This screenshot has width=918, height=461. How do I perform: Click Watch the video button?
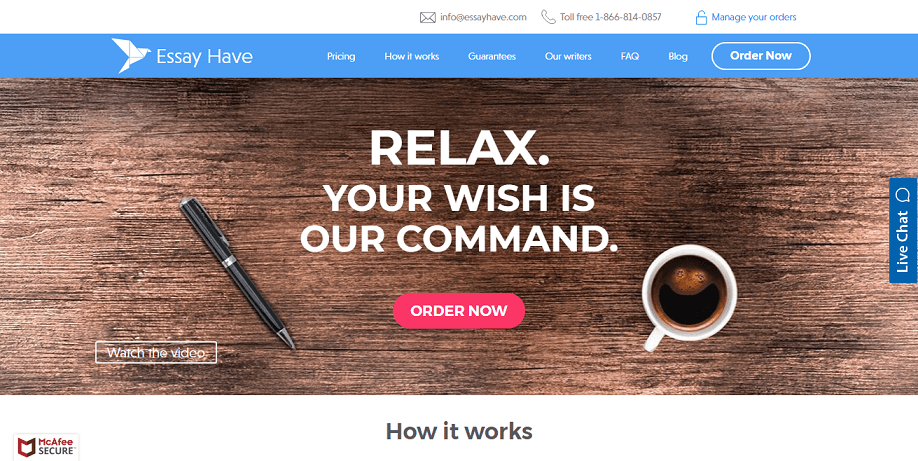[156, 353]
